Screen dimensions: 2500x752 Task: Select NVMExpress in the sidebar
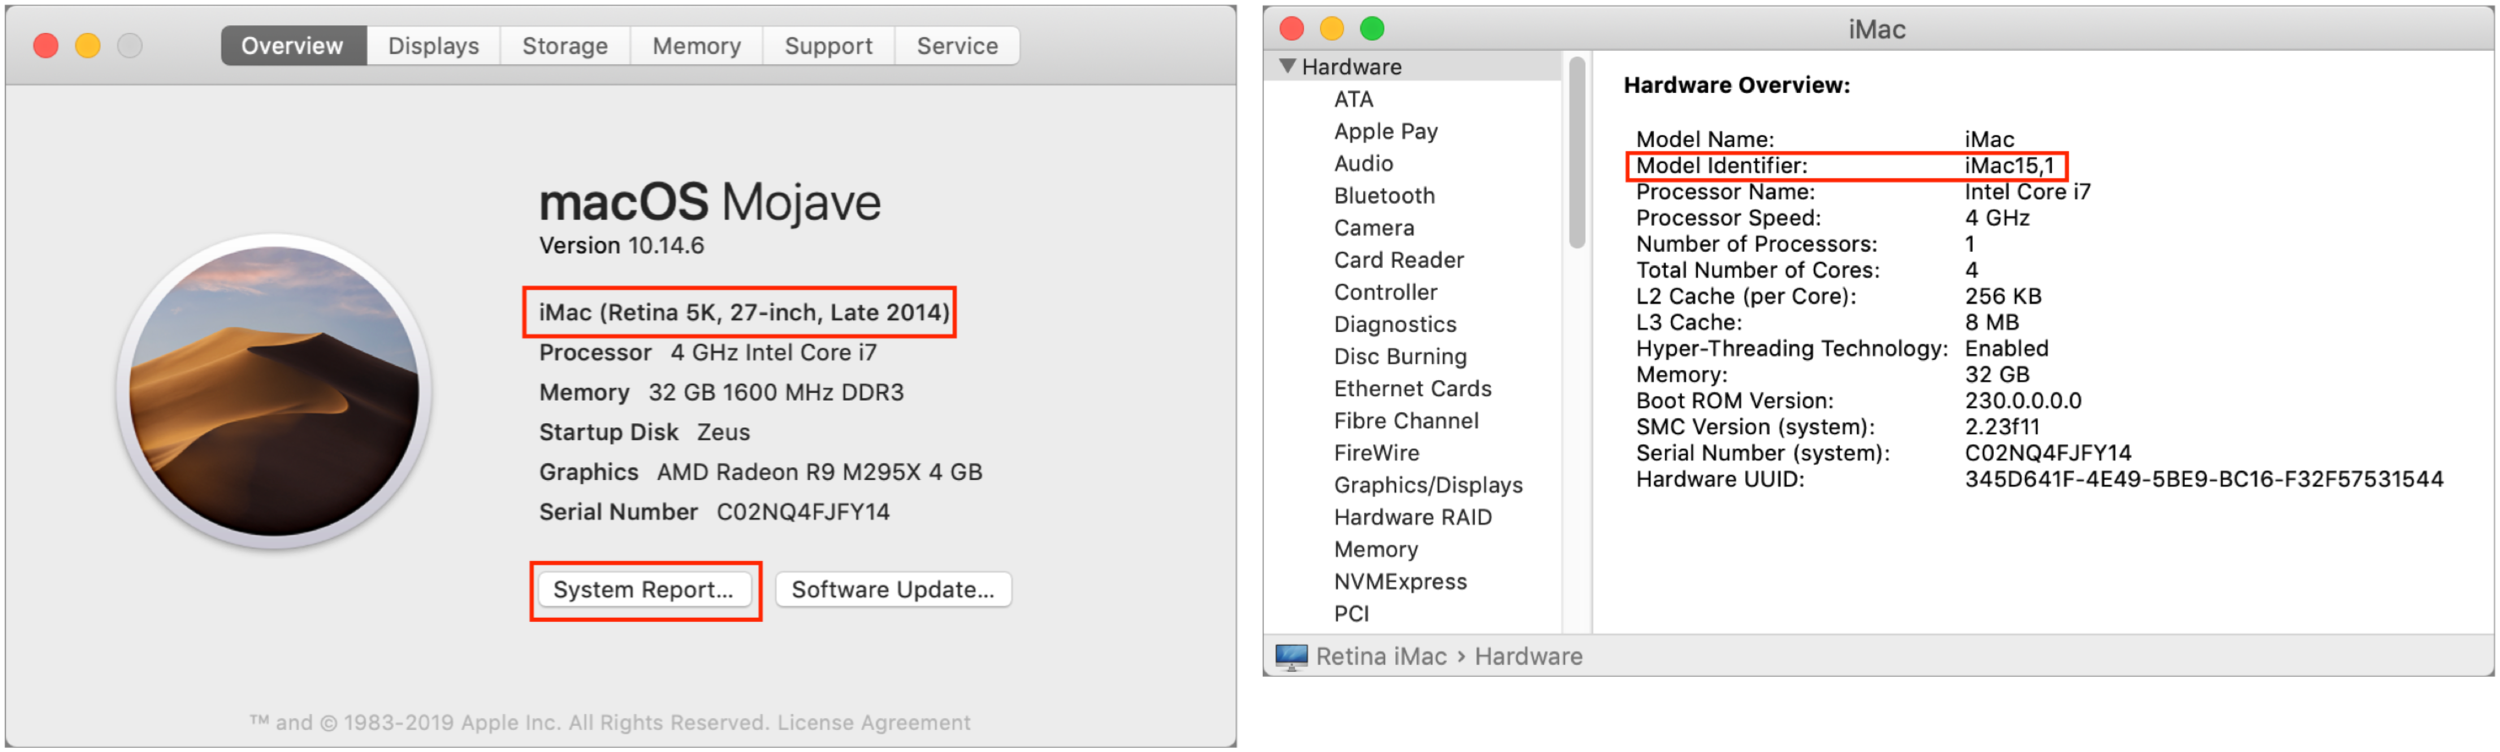pyautogui.click(x=1400, y=581)
